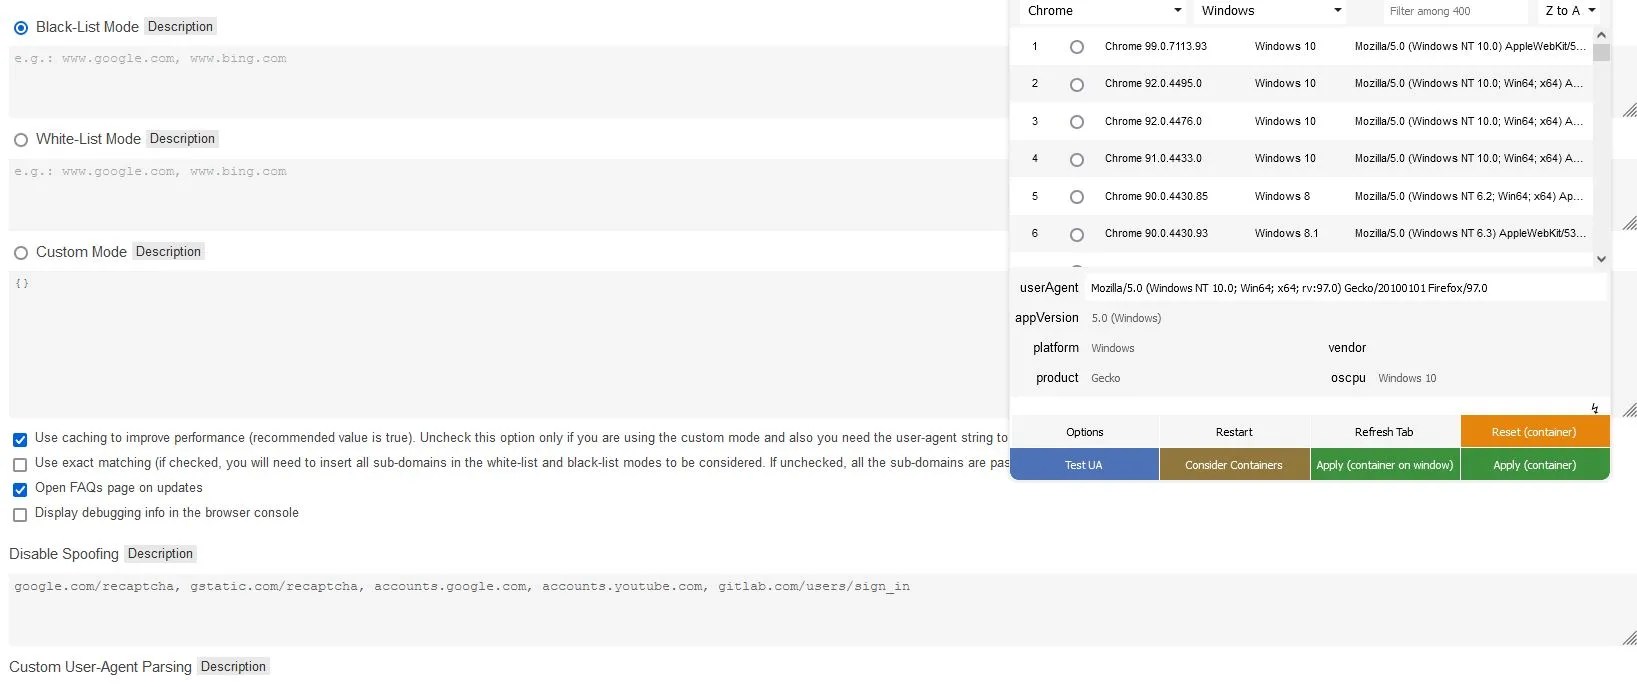The image size is (1637, 687).
Task: Click the Disable Spoofing textarea
Action: point(822,610)
